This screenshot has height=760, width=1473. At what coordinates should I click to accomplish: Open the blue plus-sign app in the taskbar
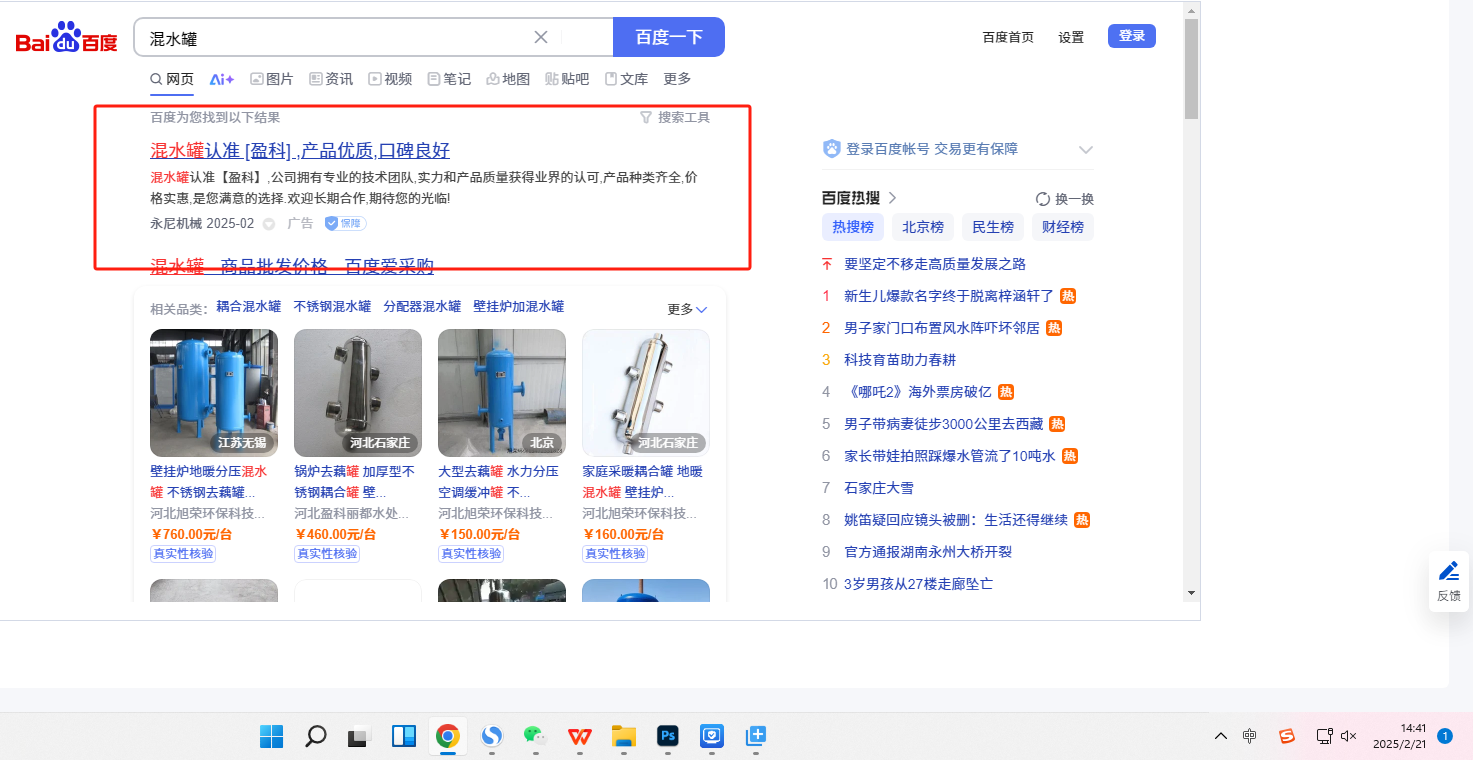click(x=755, y=737)
